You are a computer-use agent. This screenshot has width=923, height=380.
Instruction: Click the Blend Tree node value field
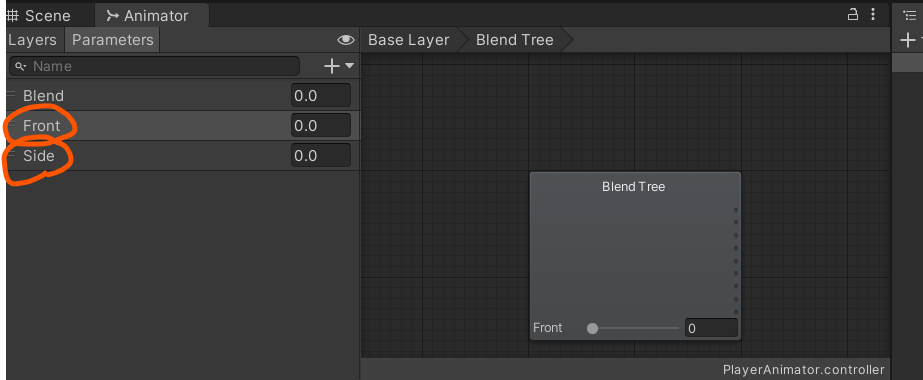(x=711, y=328)
